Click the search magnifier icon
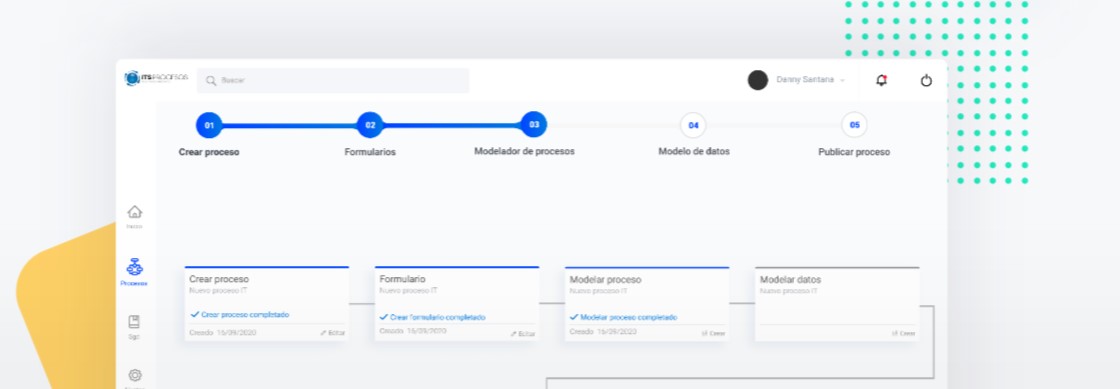Screen dimensions: 1120x389 (x=211, y=81)
